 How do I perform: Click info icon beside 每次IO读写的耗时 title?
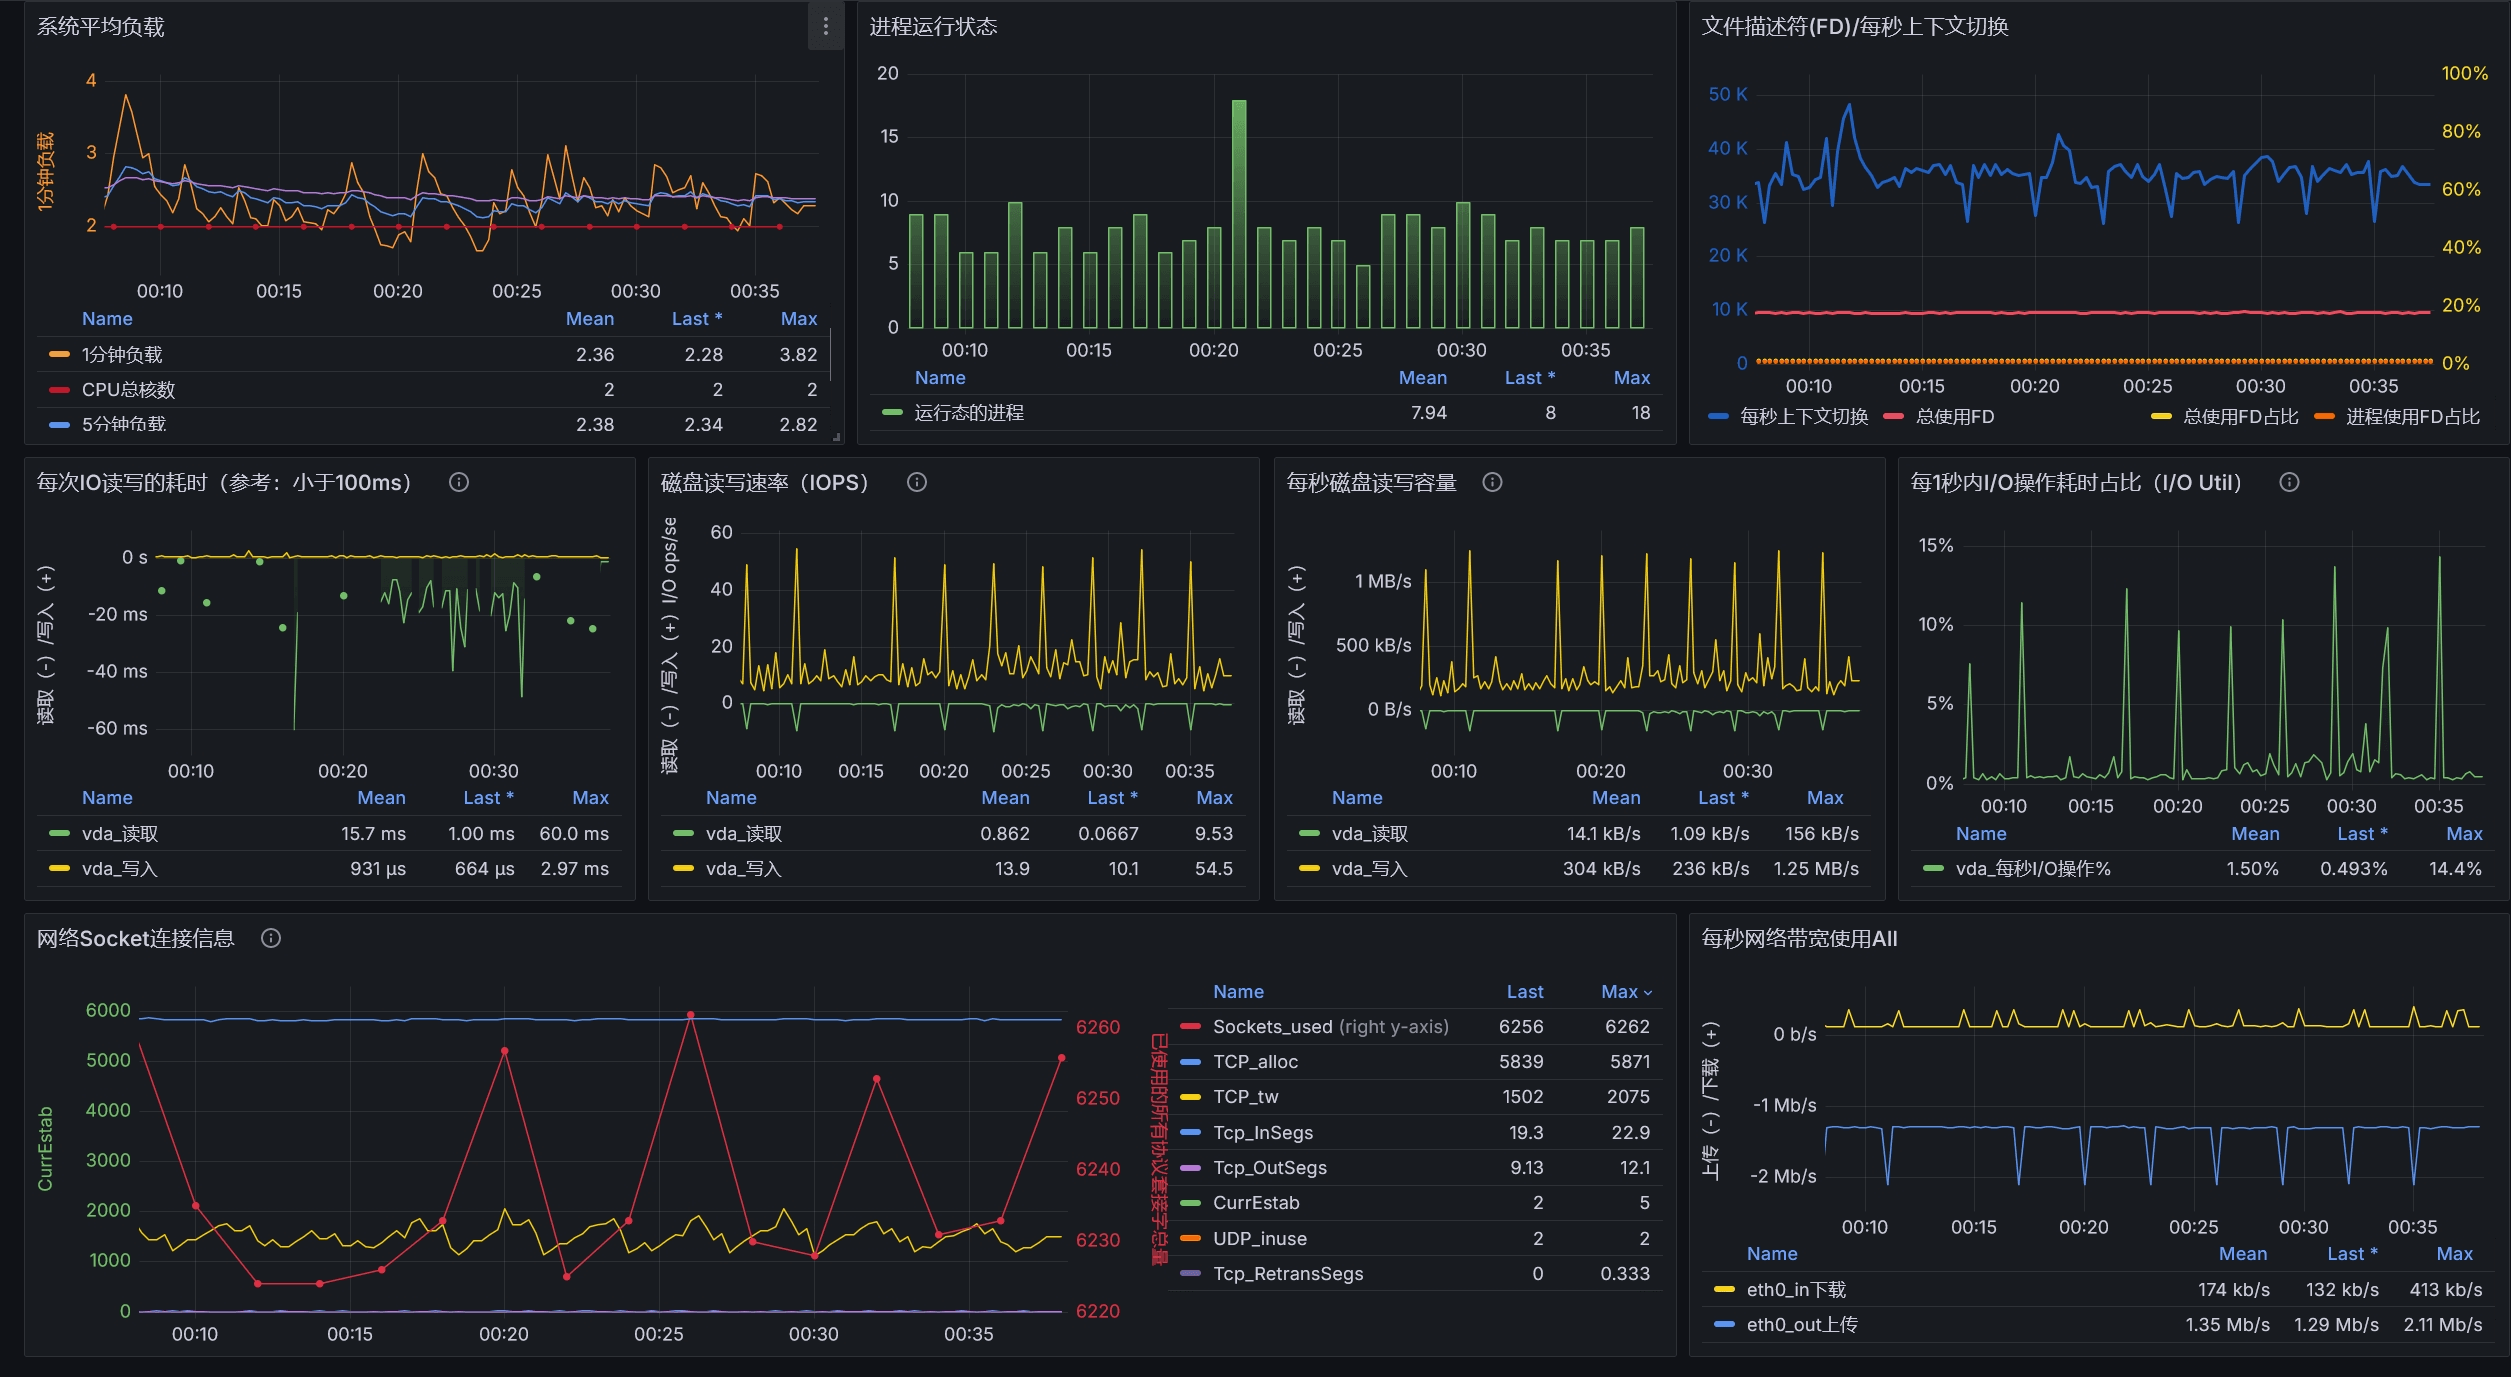tap(459, 482)
